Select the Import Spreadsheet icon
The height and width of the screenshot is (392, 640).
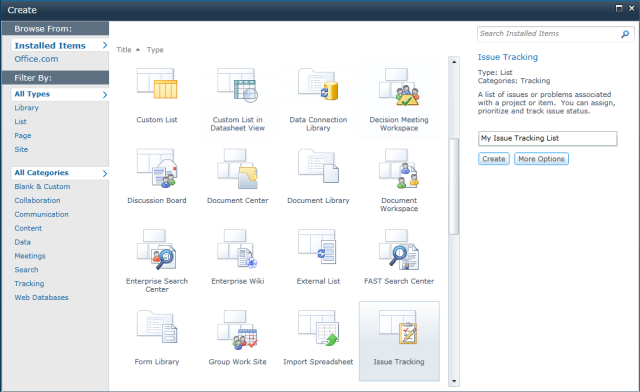click(318, 328)
